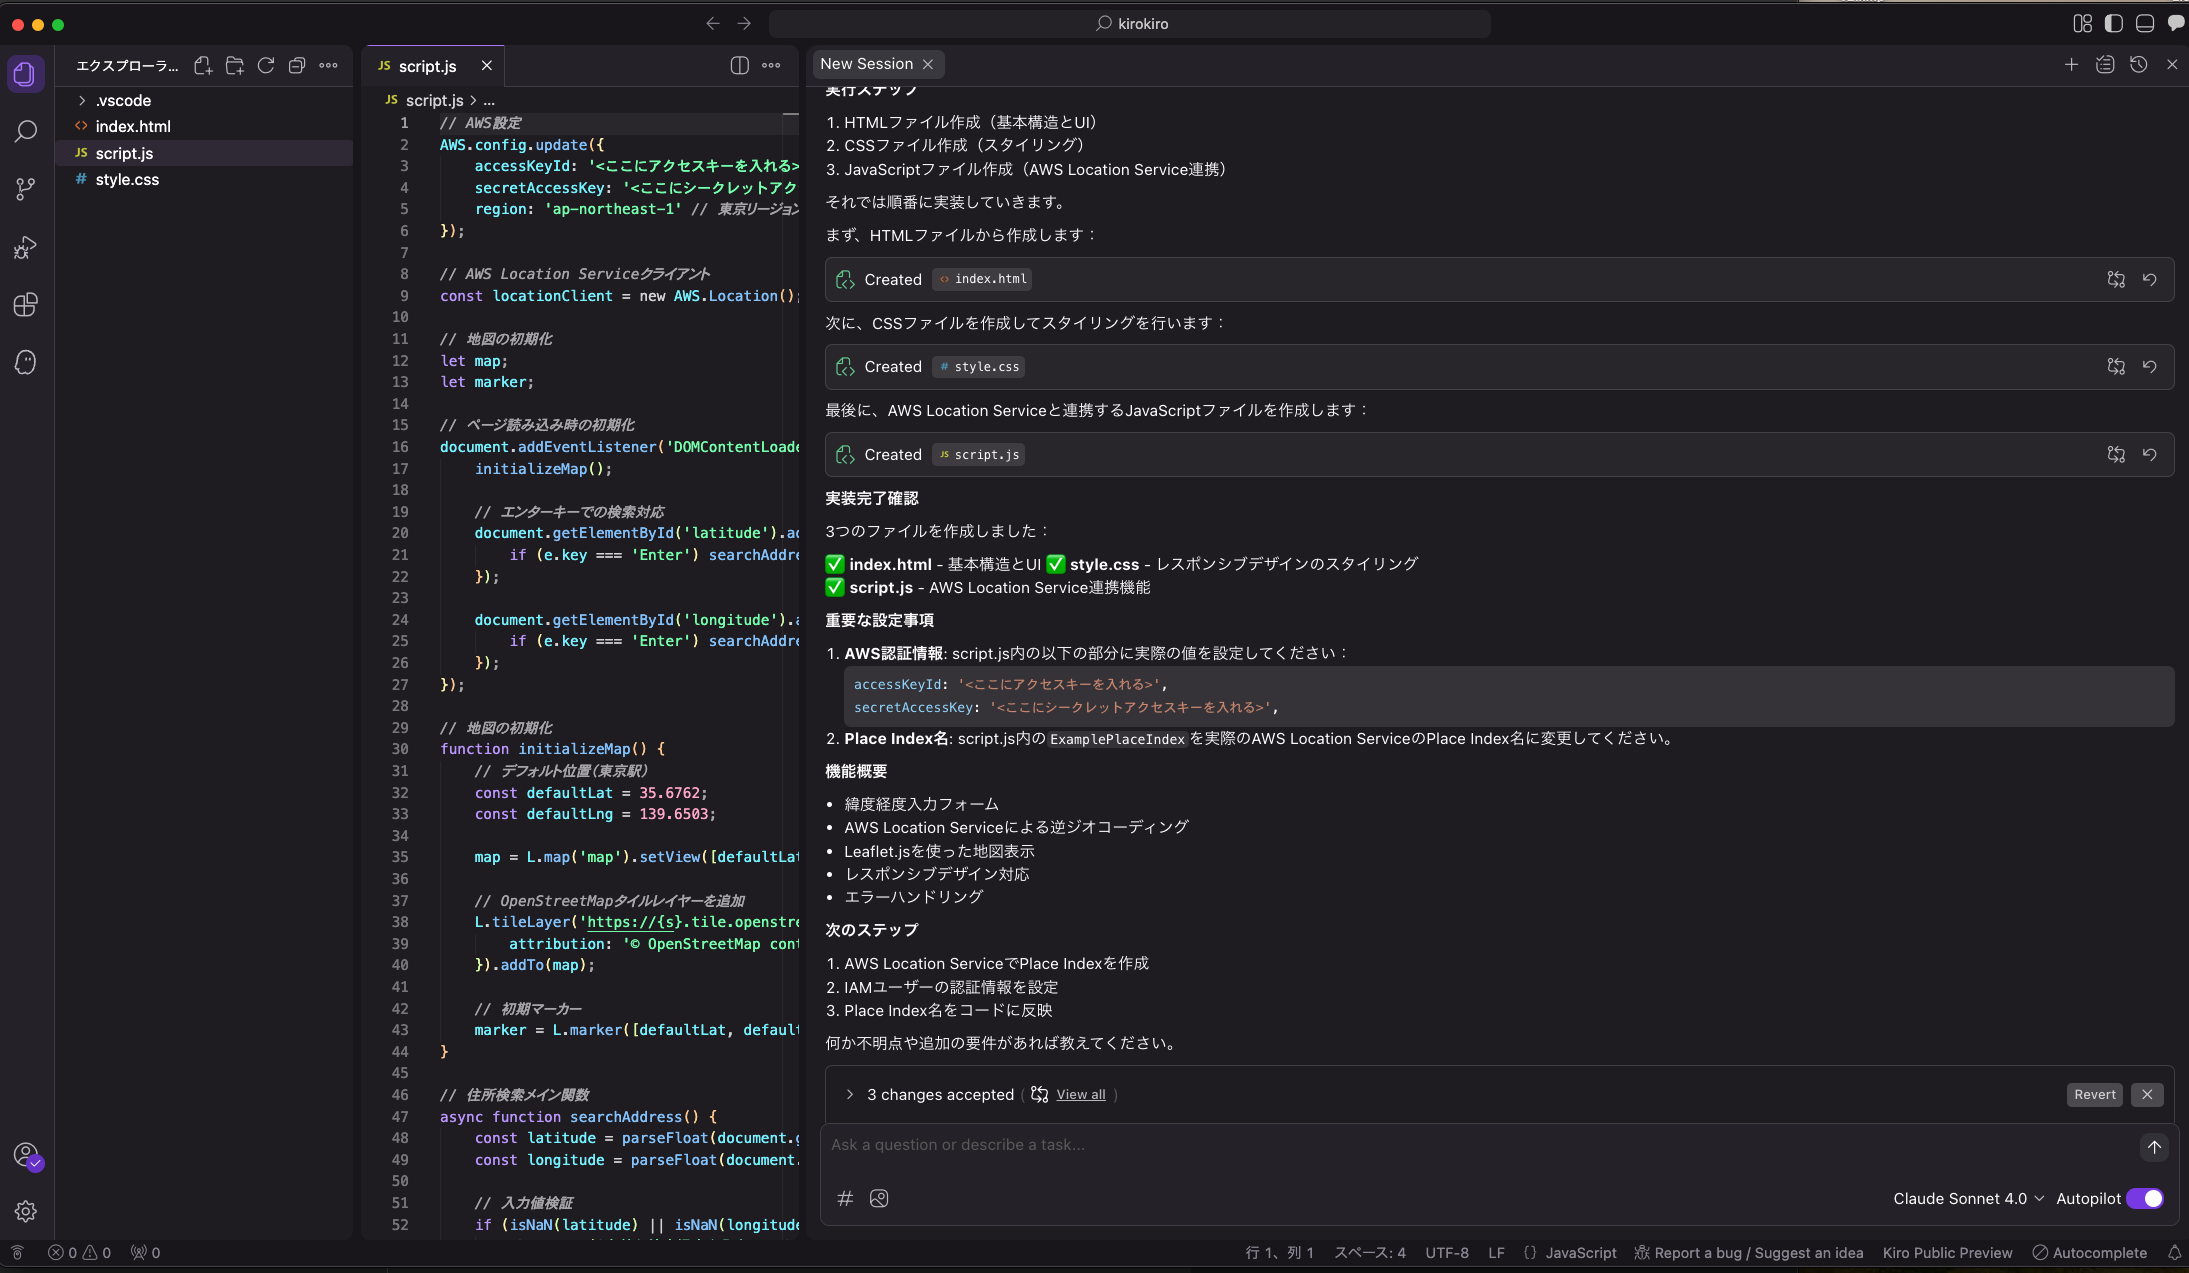Split the script.js editor to the right
2189x1273 pixels.
pyautogui.click(x=739, y=66)
